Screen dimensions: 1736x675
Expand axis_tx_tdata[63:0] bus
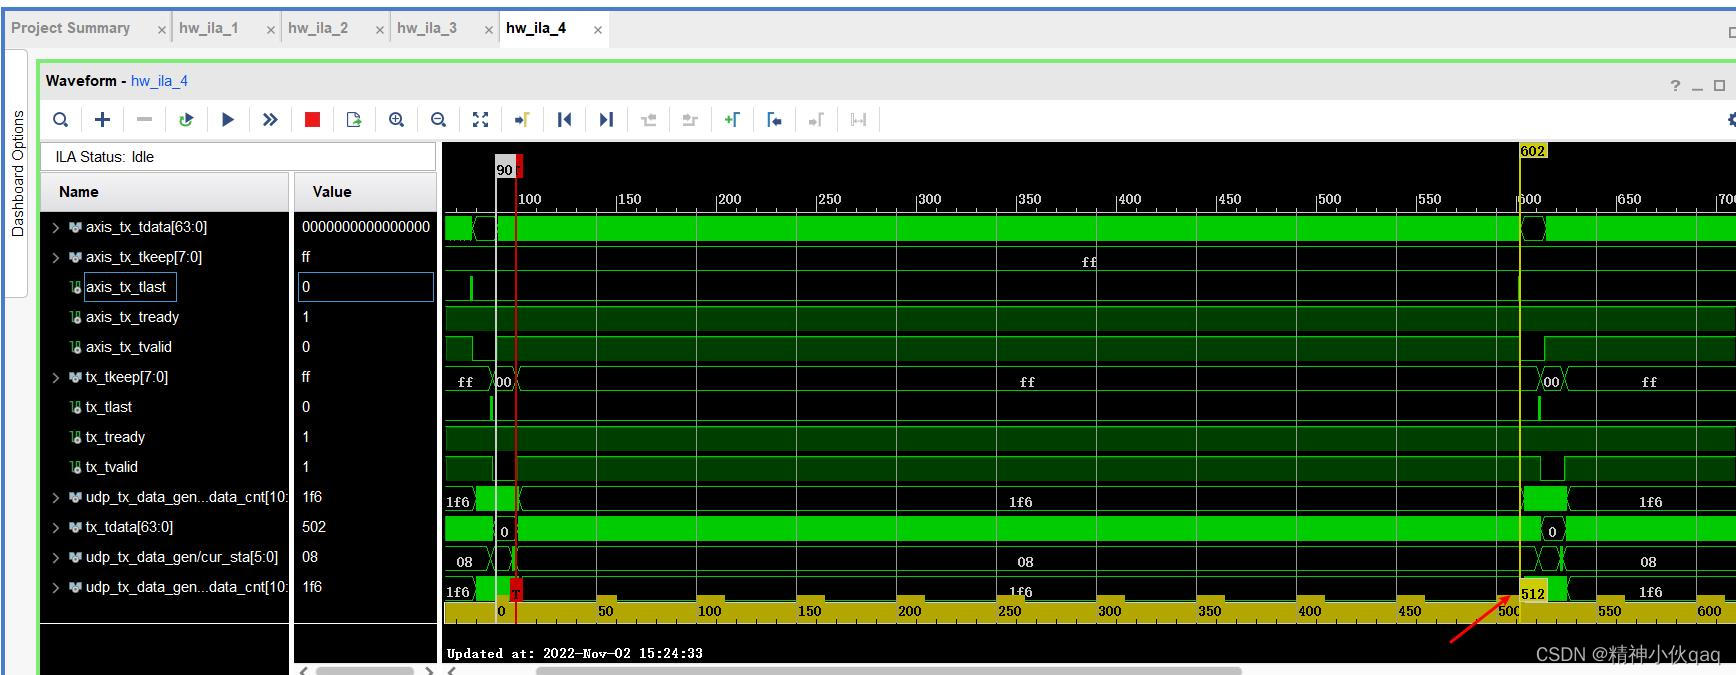pyautogui.click(x=56, y=228)
